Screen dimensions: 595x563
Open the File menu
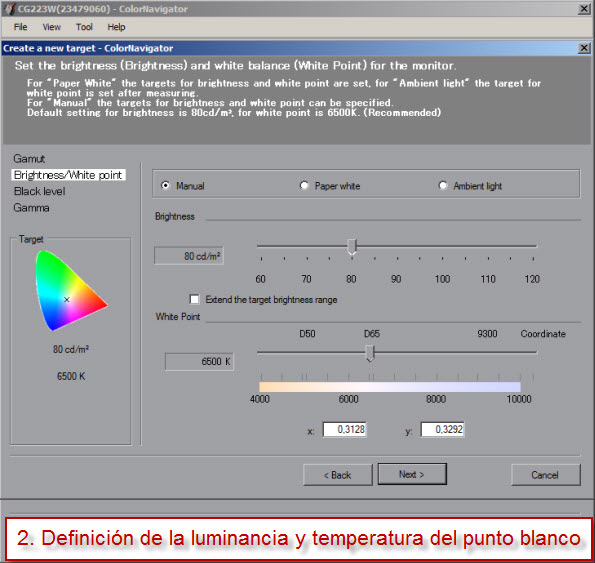[x=20, y=27]
